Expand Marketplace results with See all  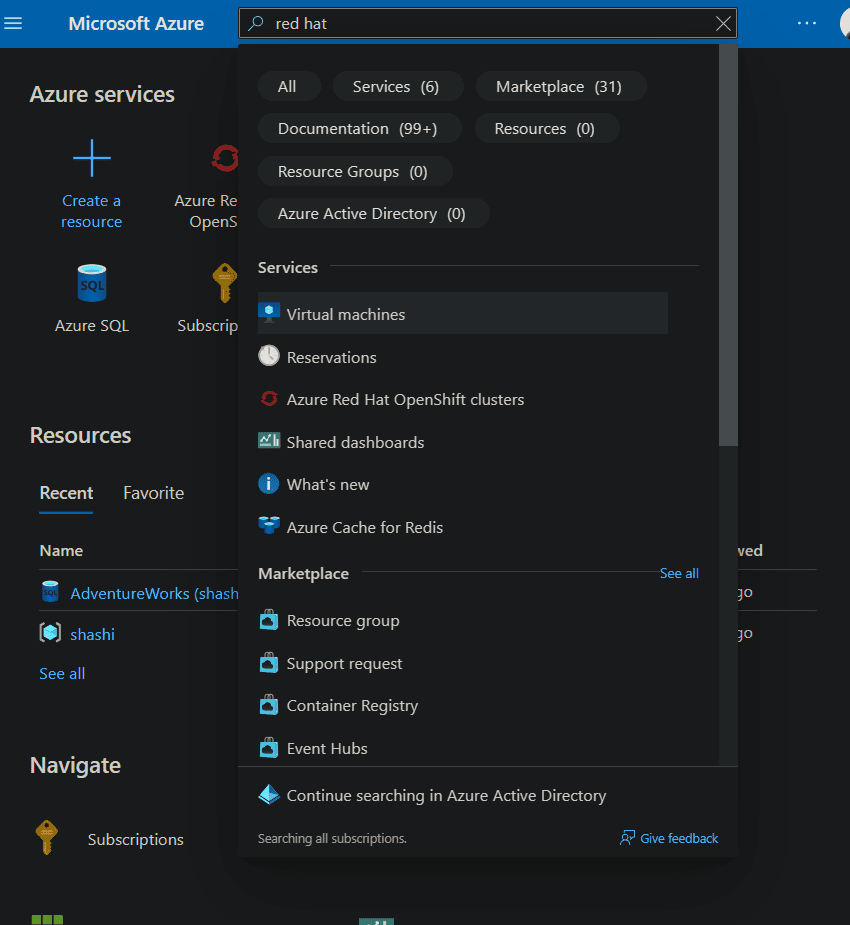pos(679,573)
